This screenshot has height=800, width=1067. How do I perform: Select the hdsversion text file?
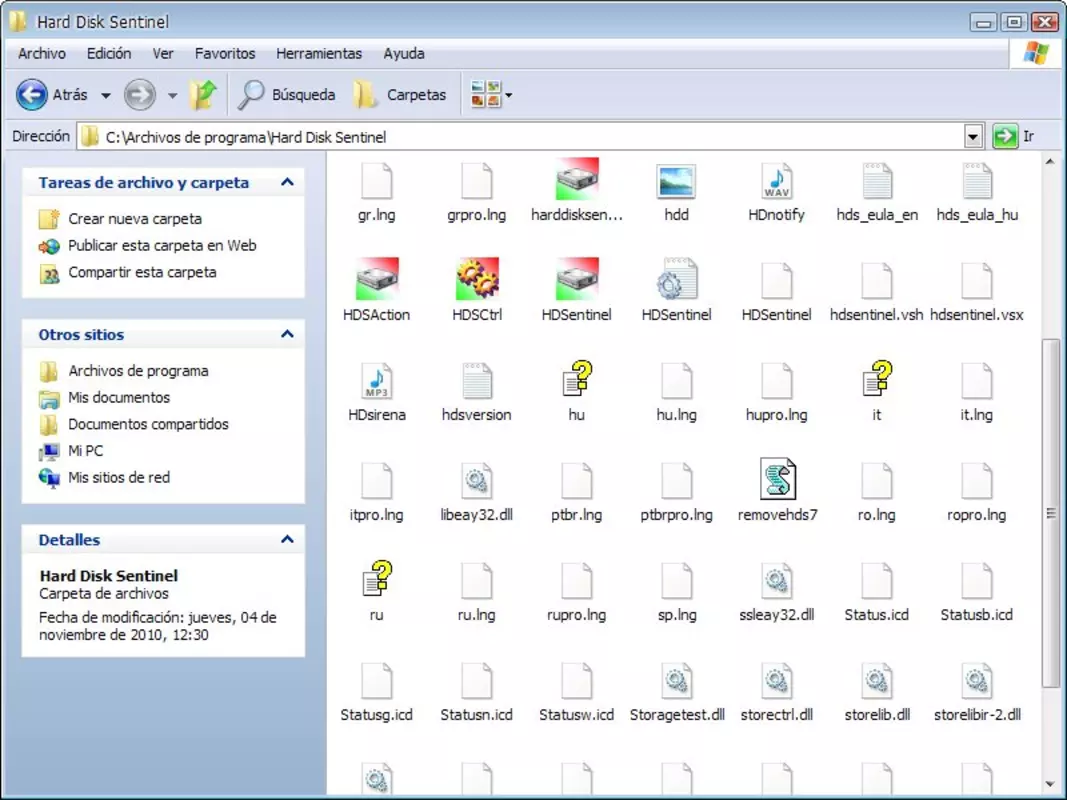coord(476,380)
